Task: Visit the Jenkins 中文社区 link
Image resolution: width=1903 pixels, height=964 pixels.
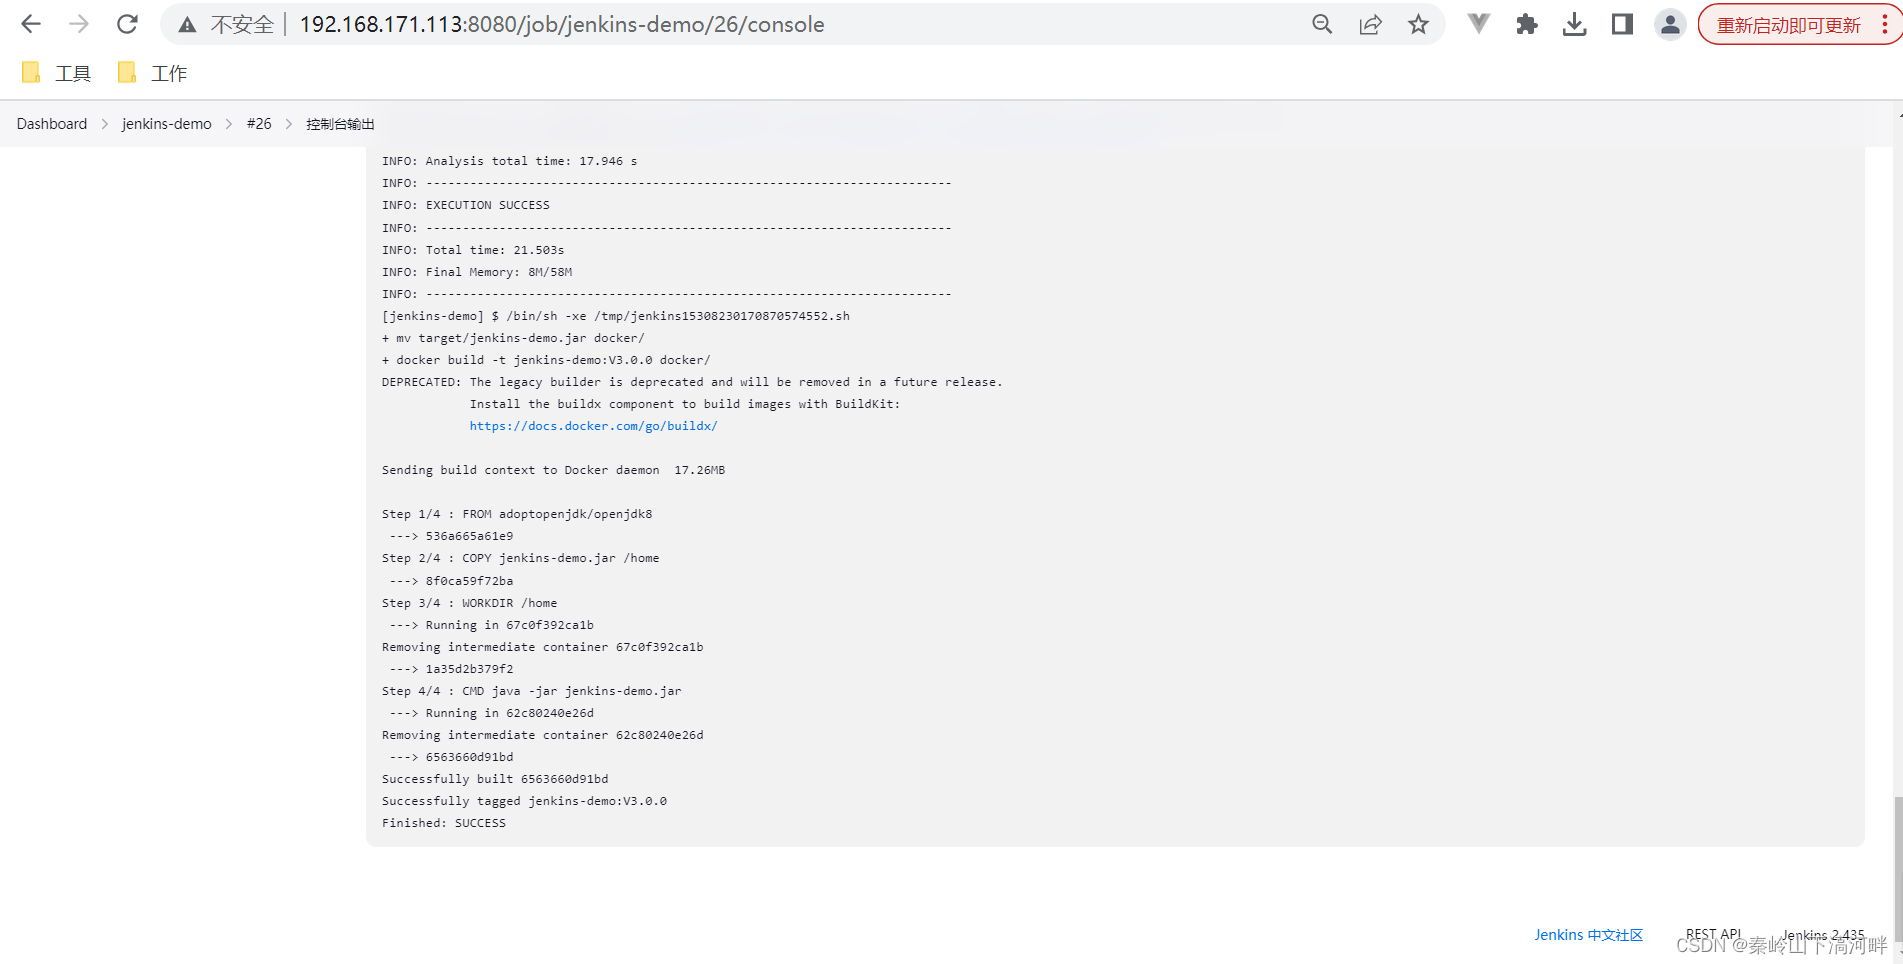Action: click(1588, 934)
